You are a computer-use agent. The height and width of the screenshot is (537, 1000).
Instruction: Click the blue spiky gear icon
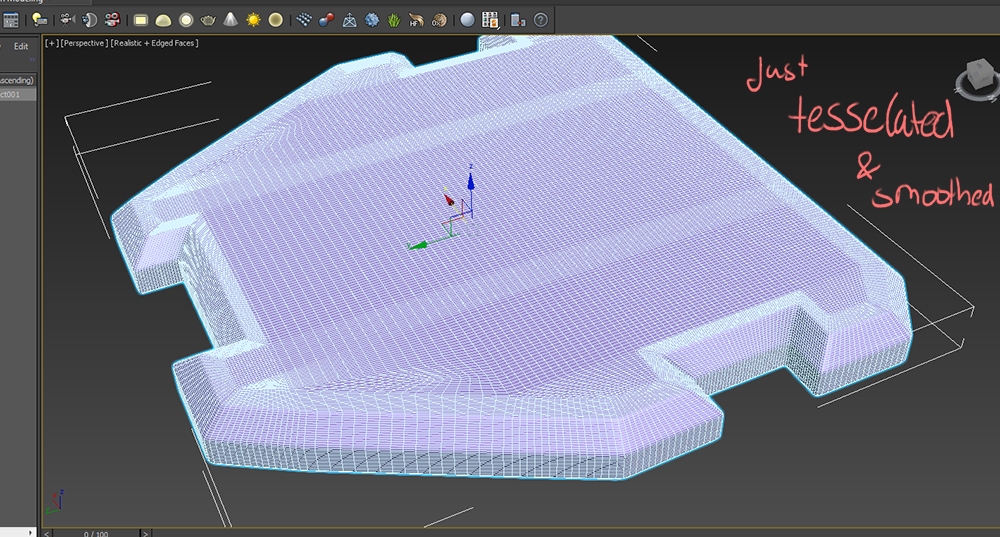coord(372,20)
